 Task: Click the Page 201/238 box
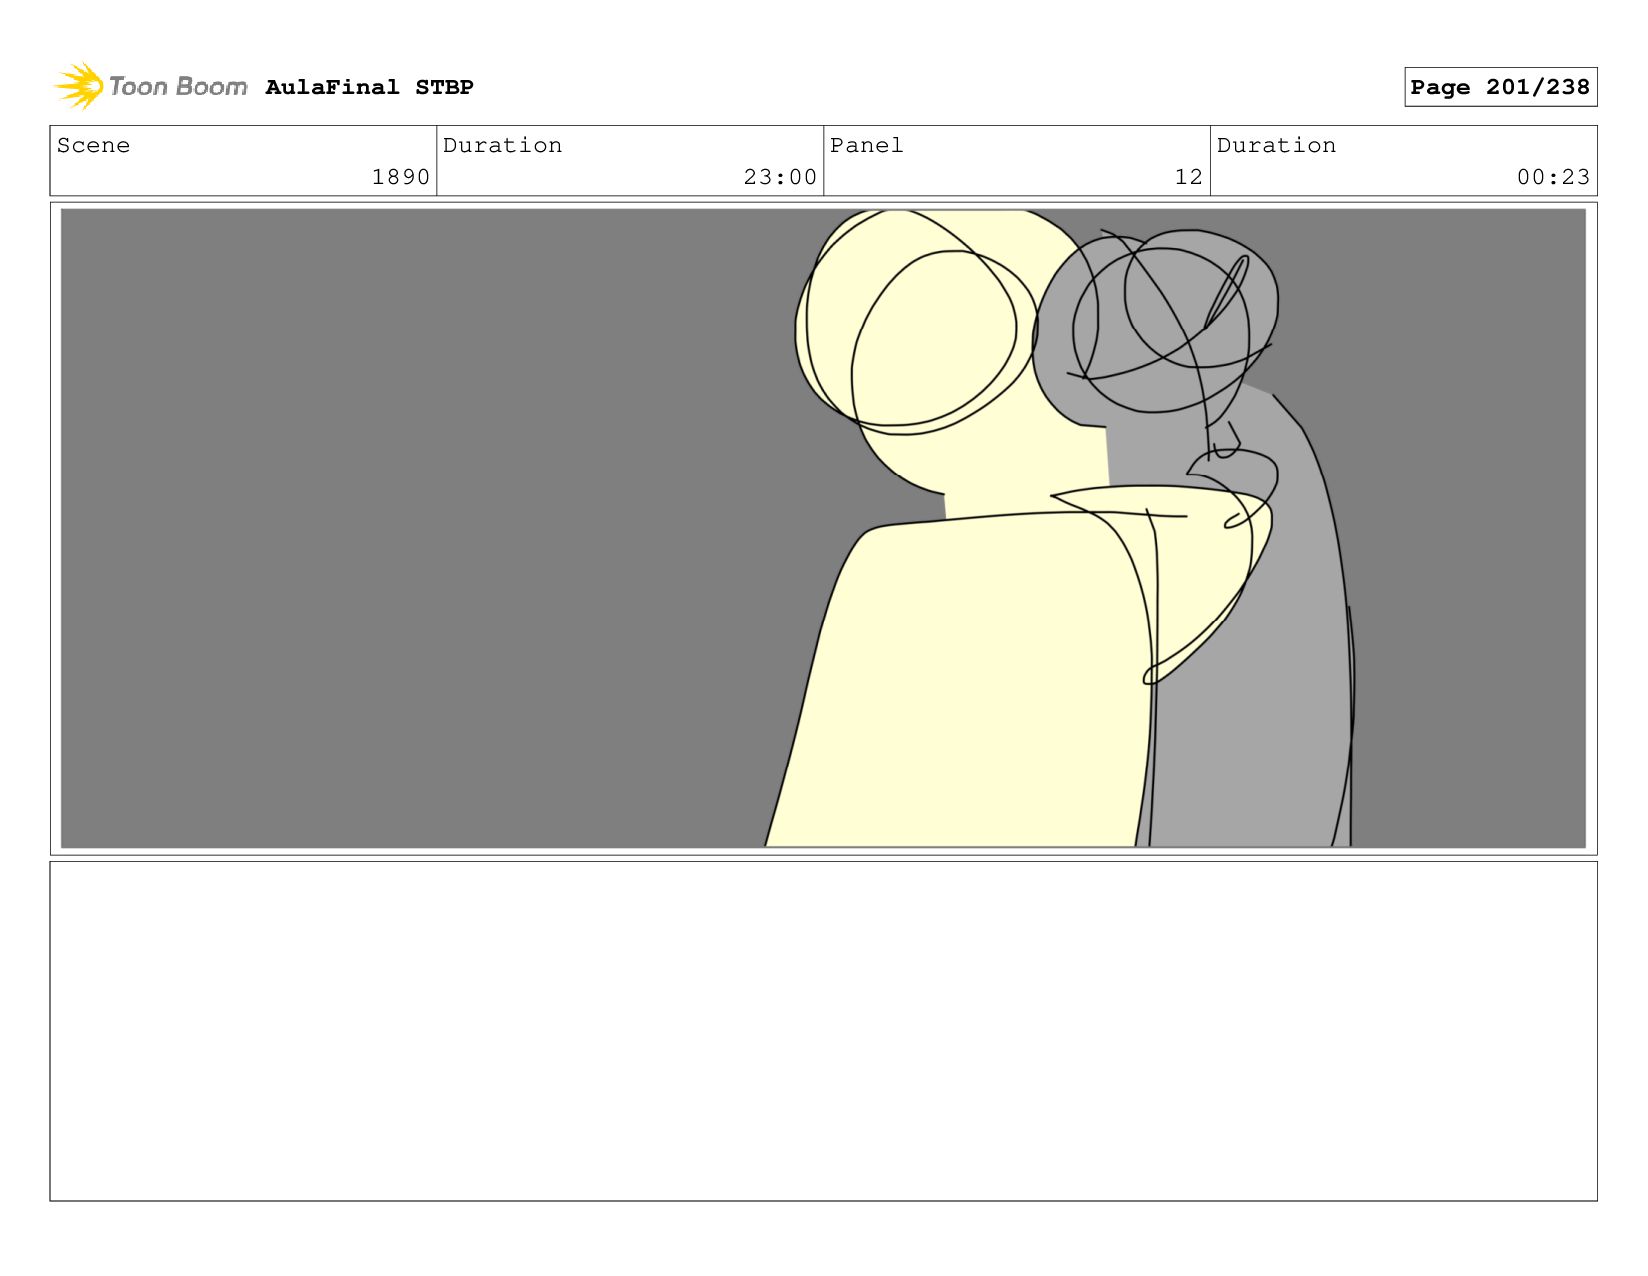point(1500,87)
